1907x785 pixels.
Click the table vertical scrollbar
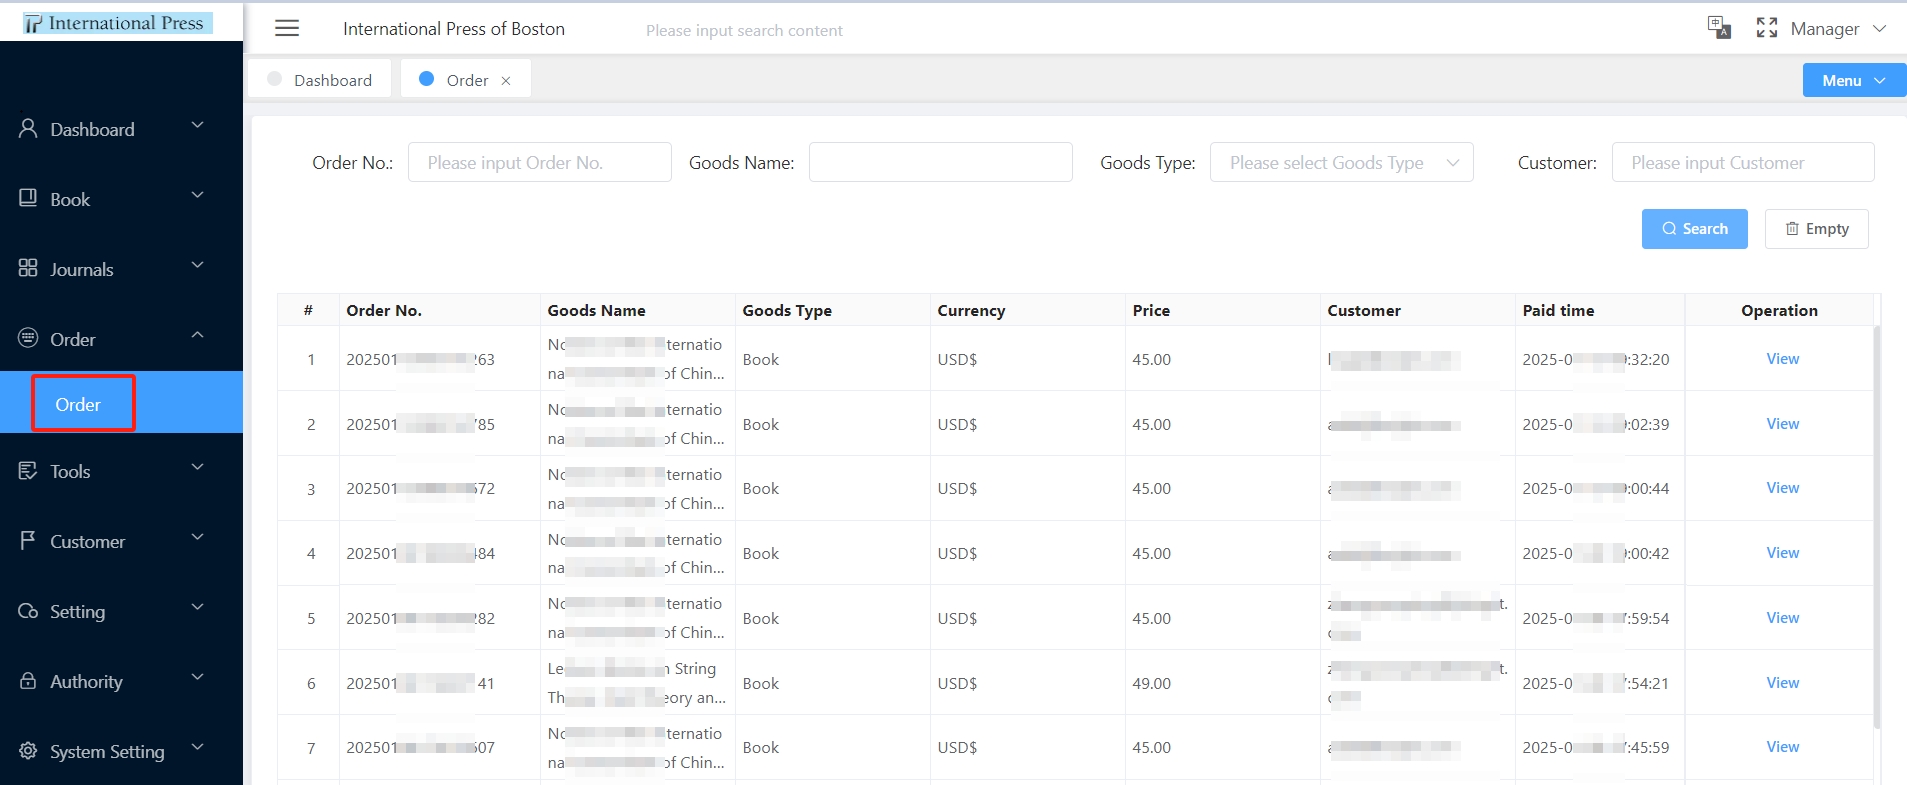pyautogui.click(x=1877, y=527)
